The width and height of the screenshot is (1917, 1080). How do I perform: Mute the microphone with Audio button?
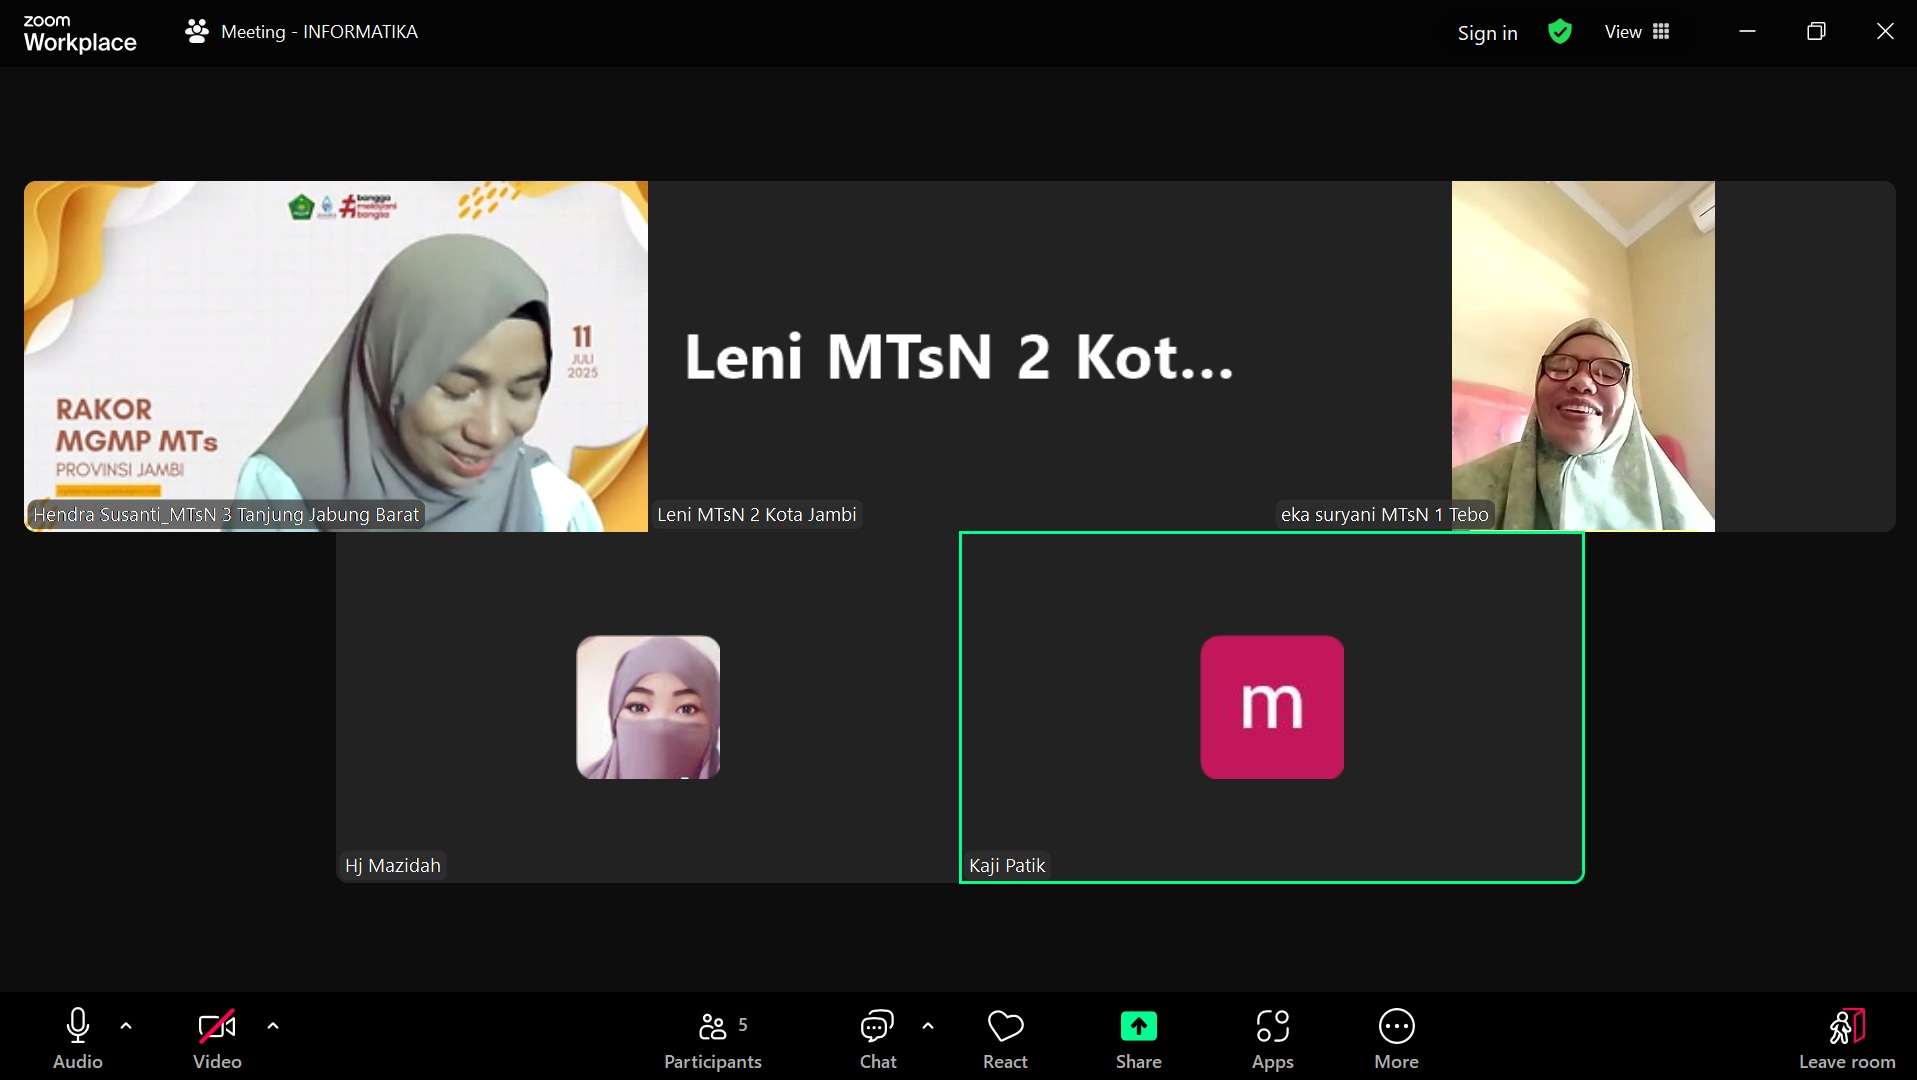point(77,1037)
